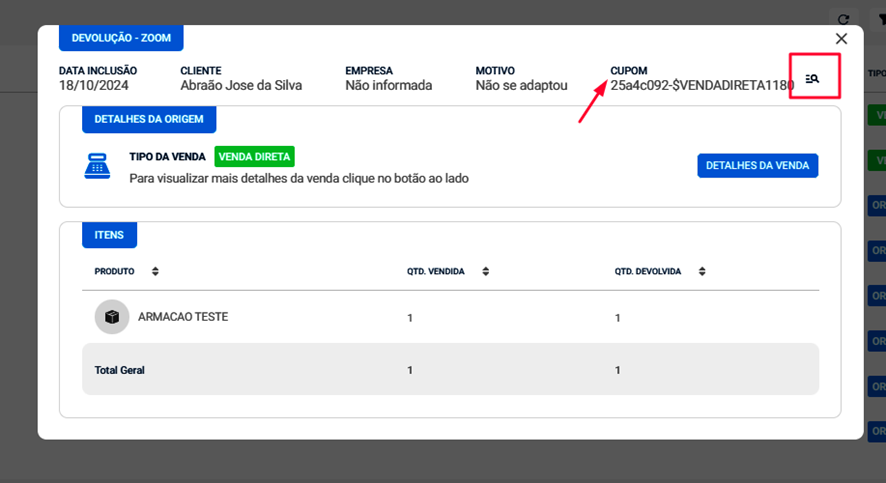The image size is (886, 483).
Task: Sort by the QTD. VENDIDA arrows
Action: click(485, 271)
